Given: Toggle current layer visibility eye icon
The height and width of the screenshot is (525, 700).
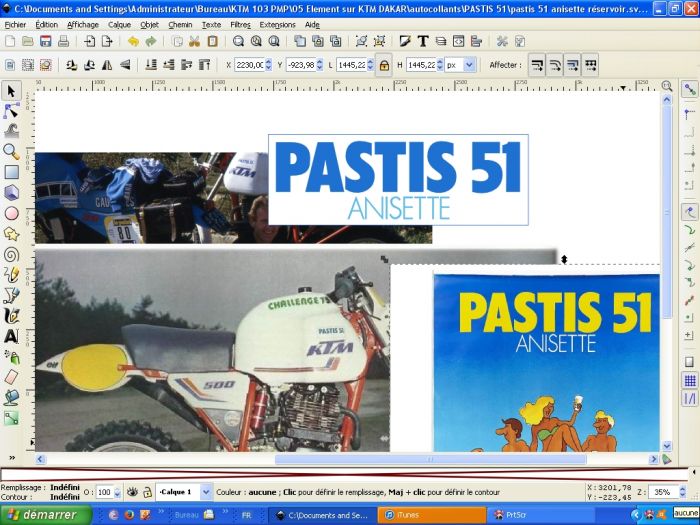Looking at the screenshot, I should (131, 492).
